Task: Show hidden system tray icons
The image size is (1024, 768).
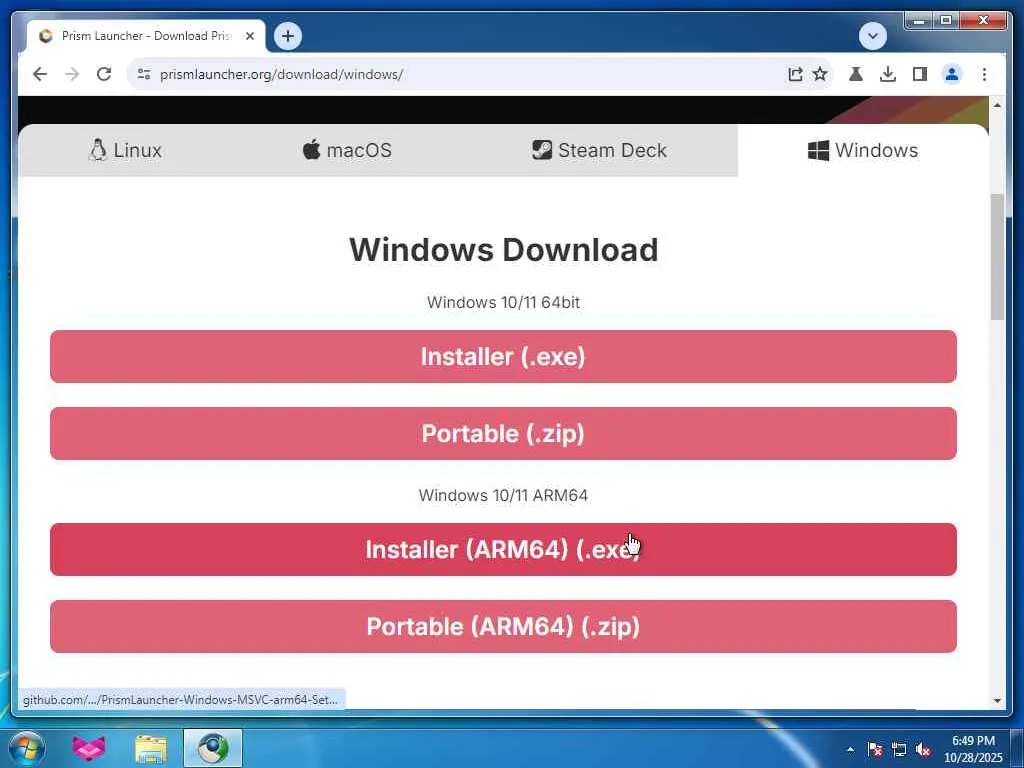Action: [850, 749]
